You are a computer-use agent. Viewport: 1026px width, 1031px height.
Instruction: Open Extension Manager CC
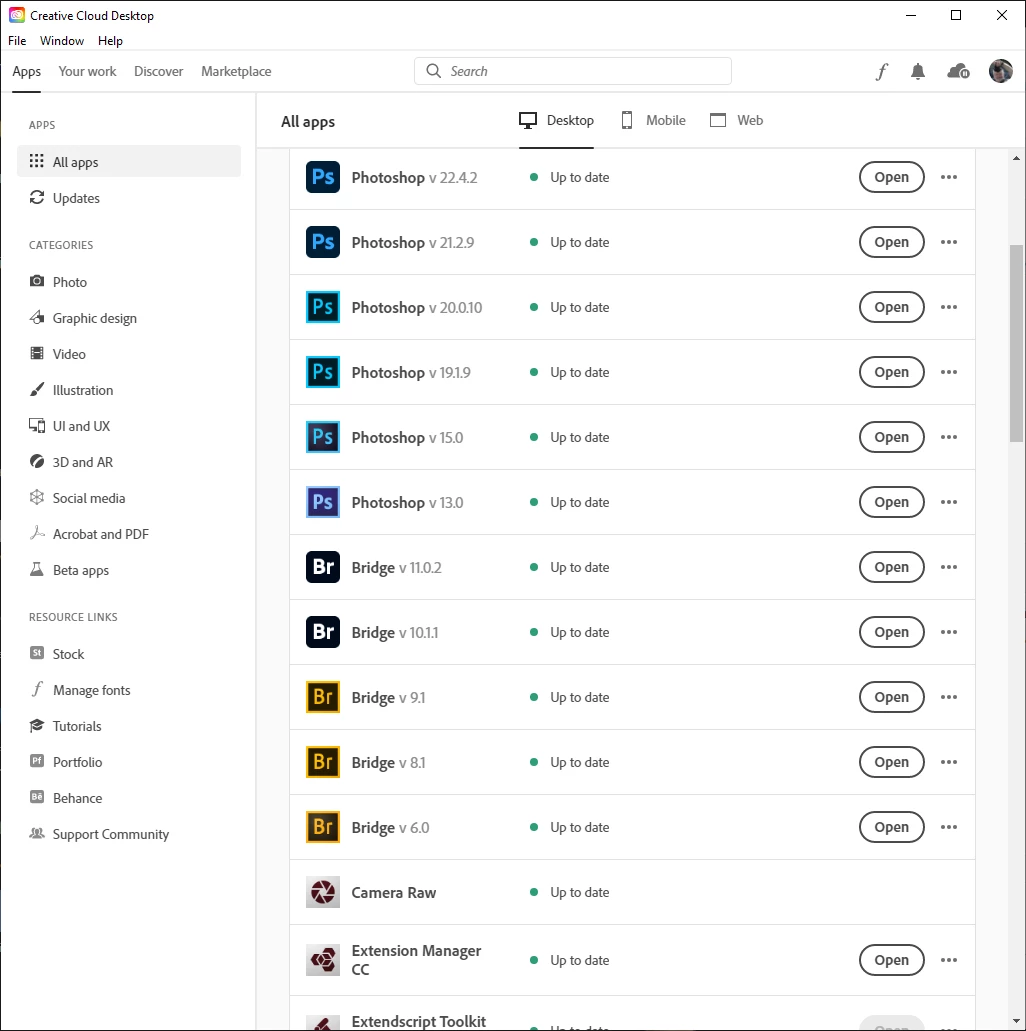coord(891,960)
